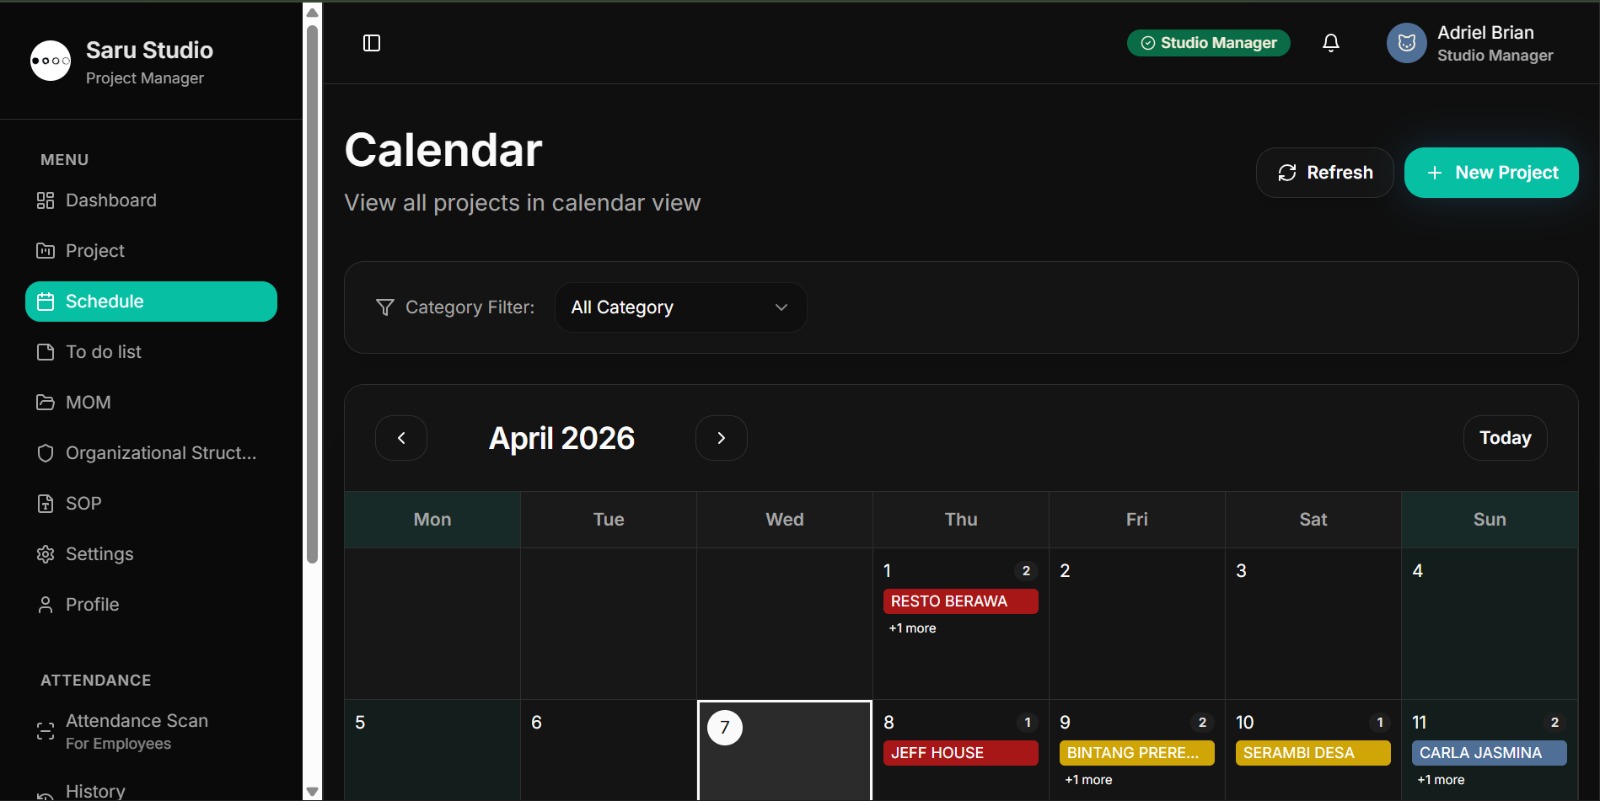Open the Dashboard menu item

(x=151, y=201)
